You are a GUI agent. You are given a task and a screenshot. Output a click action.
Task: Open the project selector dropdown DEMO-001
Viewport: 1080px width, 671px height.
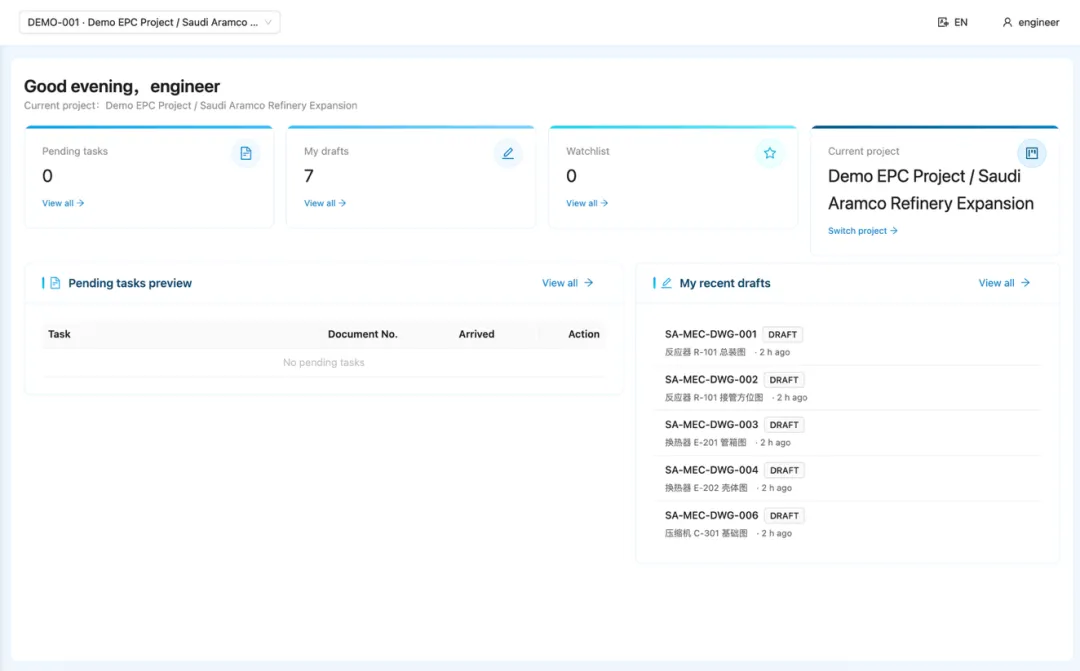tap(149, 22)
